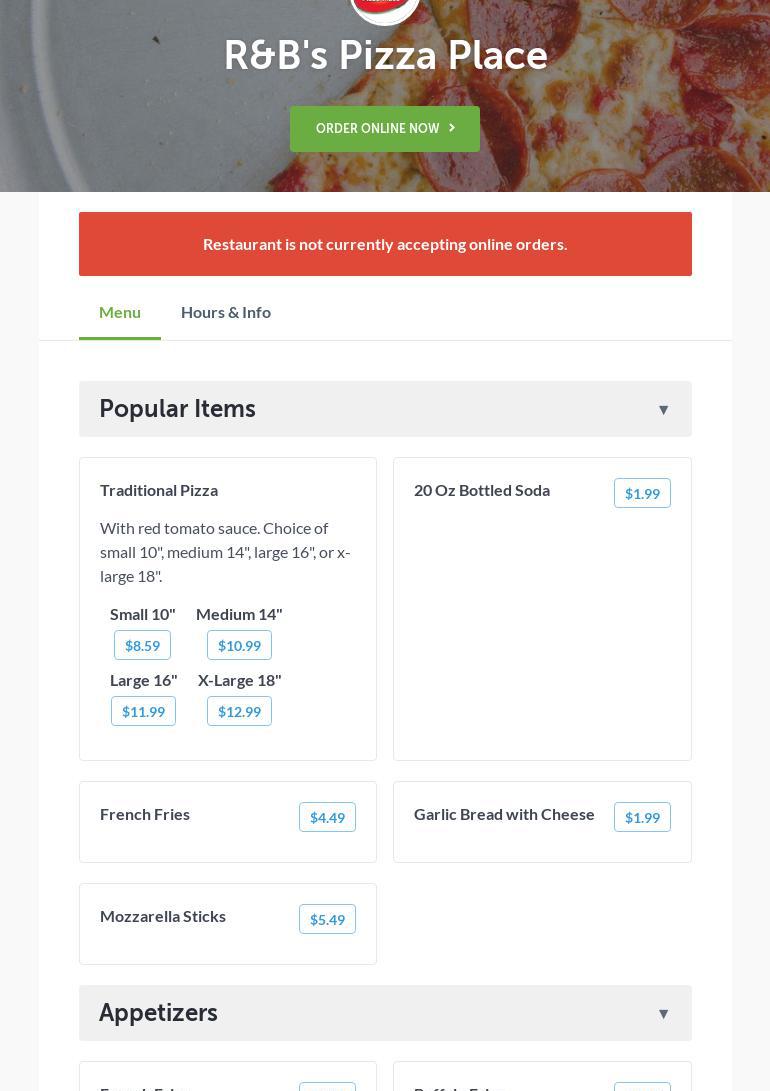Open the Mozzarella Sticks item name
770x1091 pixels.
pos(163,916)
